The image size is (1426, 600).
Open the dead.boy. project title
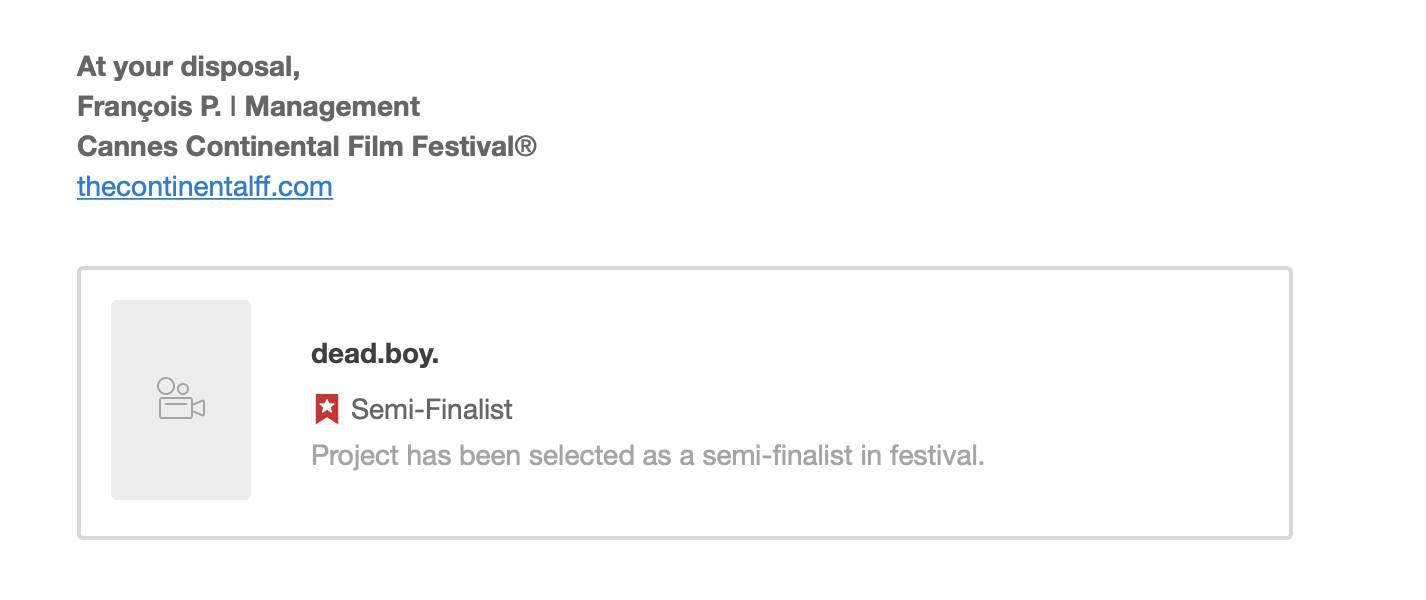click(375, 354)
